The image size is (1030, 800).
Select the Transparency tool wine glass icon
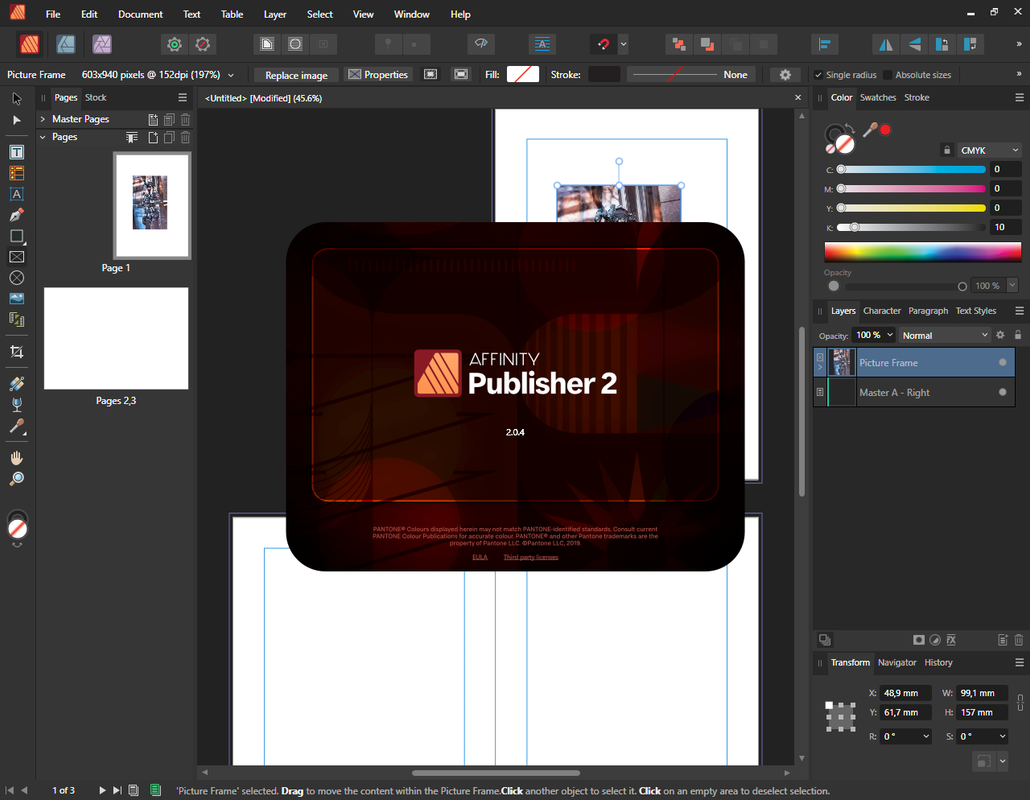pos(16,405)
